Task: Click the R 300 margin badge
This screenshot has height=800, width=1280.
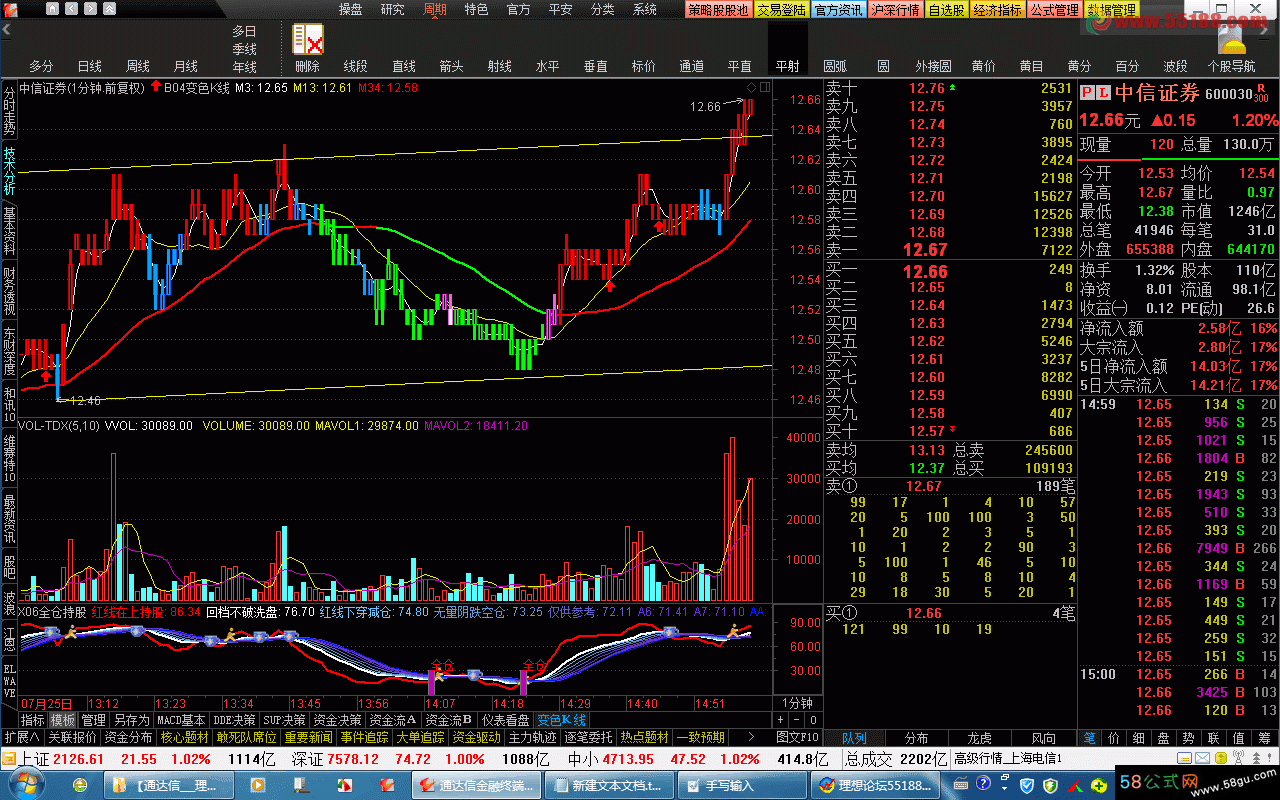Action: pyautogui.click(x=1262, y=93)
